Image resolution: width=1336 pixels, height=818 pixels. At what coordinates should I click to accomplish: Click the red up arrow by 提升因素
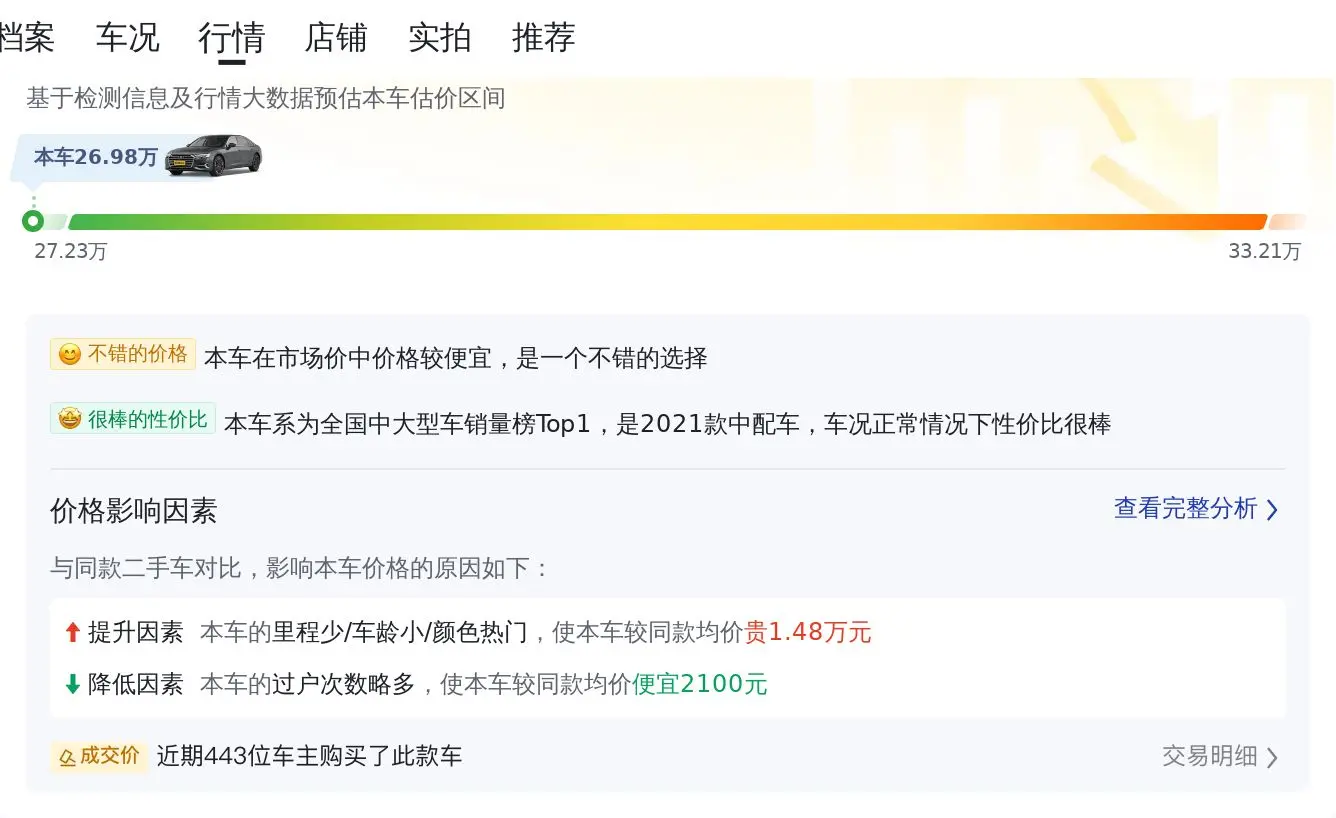72,632
